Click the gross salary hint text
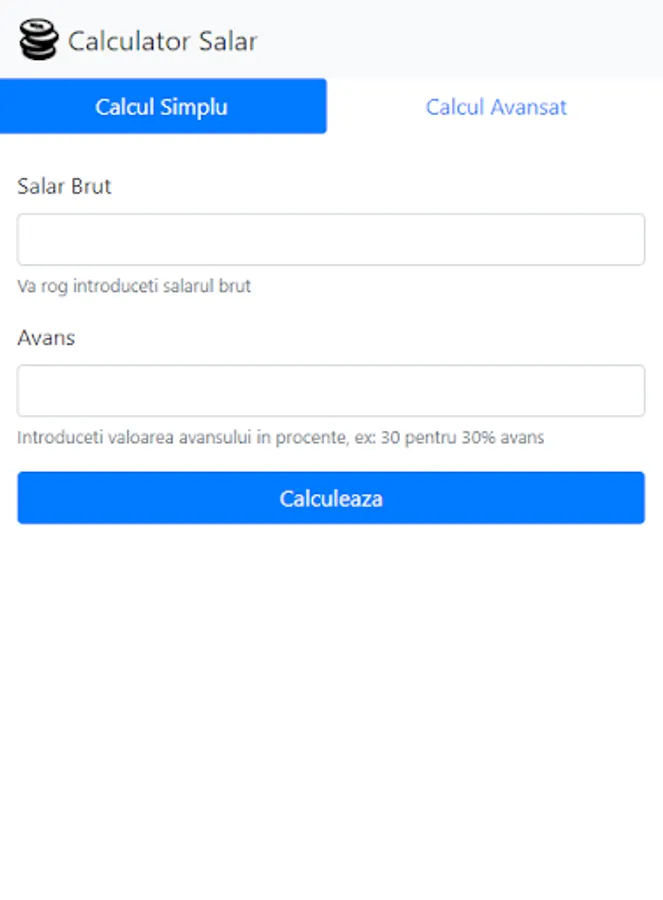 (x=134, y=287)
